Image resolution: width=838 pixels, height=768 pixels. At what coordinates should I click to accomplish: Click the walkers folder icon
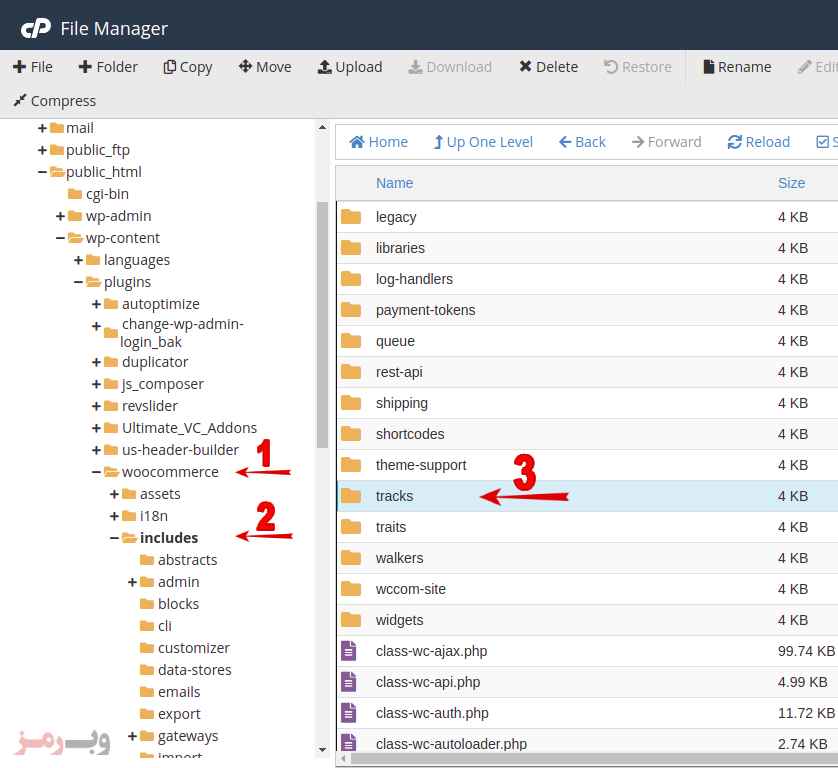click(351, 557)
